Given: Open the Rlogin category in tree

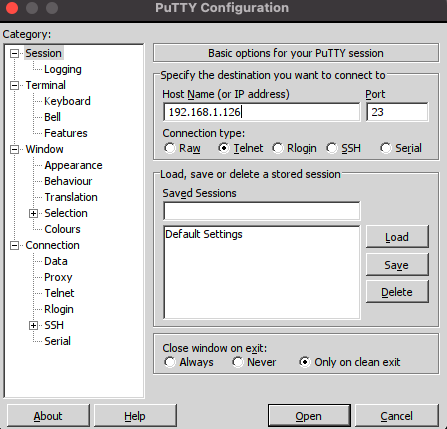Looking at the screenshot, I should tap(59, 309).
